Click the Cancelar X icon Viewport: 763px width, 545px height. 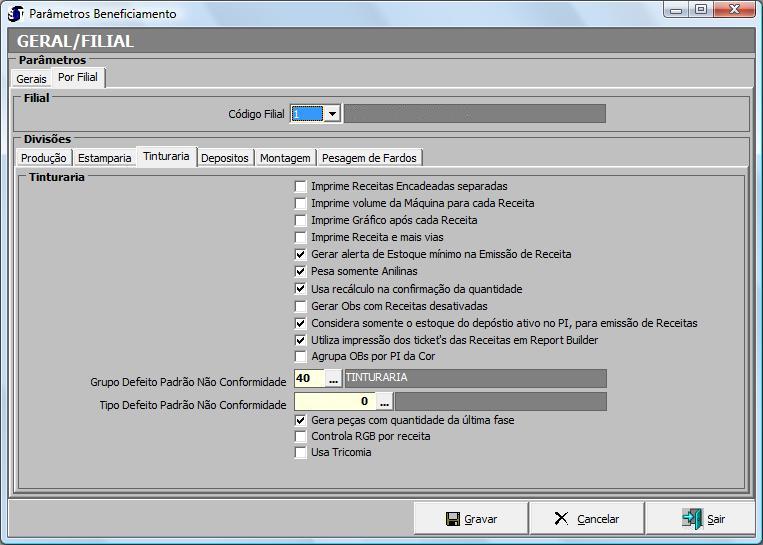pos(561,519)
